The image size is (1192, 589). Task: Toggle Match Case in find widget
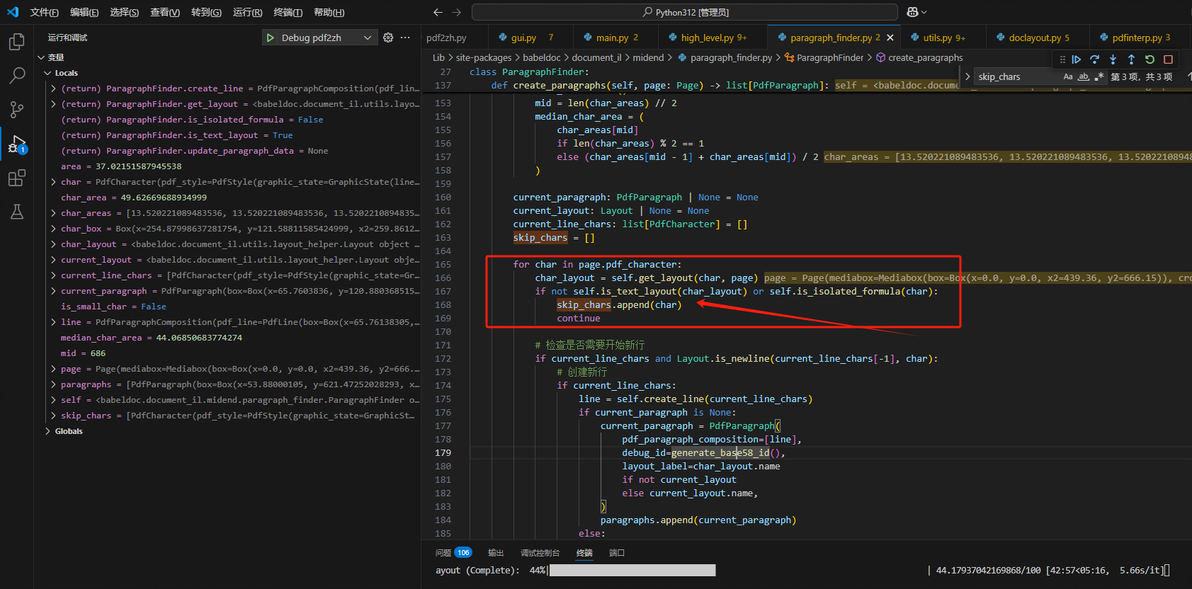pyautogui.click(x=1068, y=76)
